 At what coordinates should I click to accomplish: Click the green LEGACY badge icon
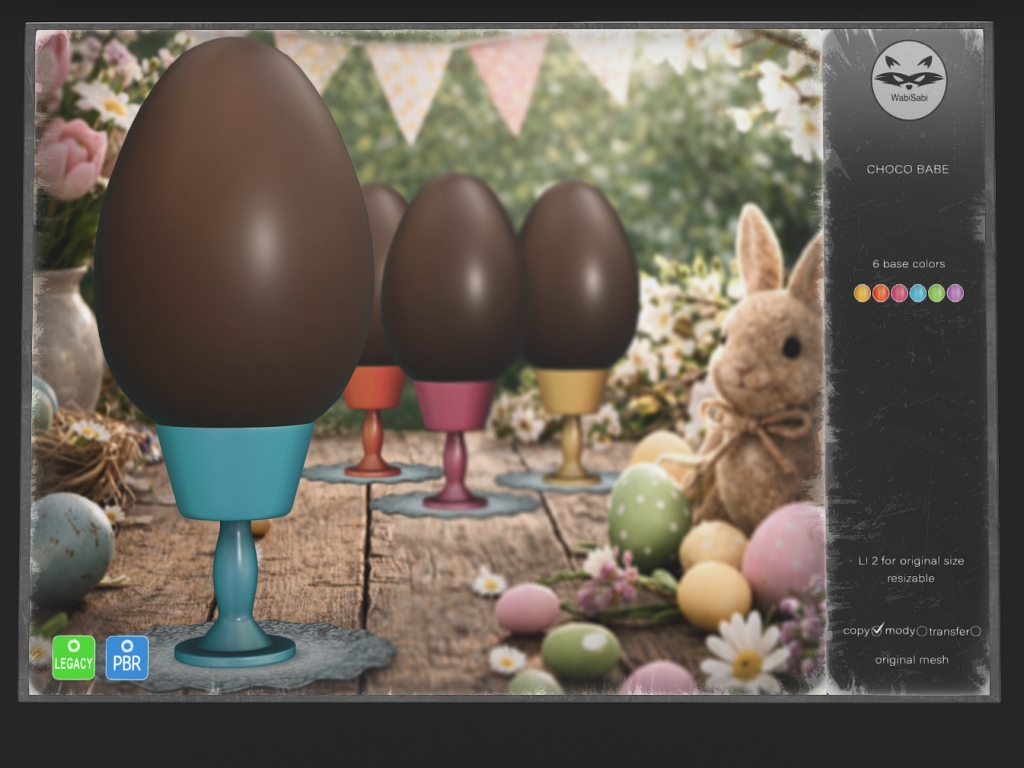(73, 658)
